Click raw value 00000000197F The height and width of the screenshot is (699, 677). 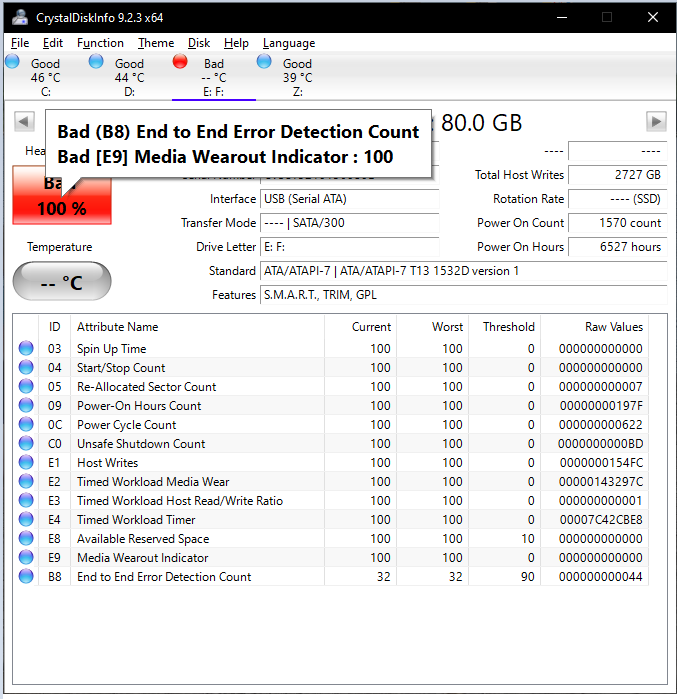(x=601, y=406)
